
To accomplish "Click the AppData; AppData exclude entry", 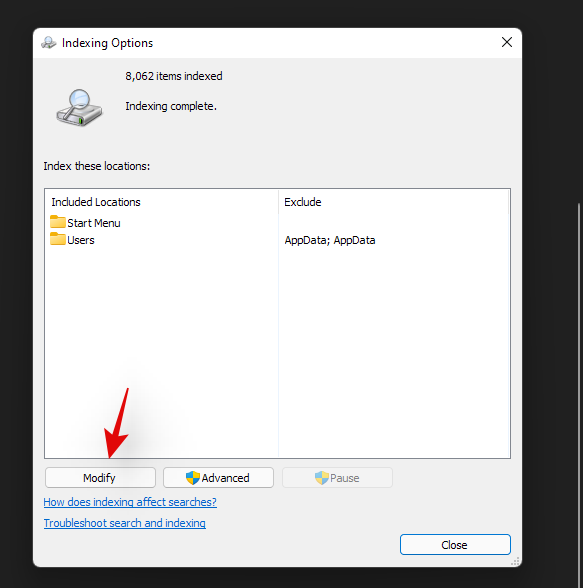I will point(330,240).
